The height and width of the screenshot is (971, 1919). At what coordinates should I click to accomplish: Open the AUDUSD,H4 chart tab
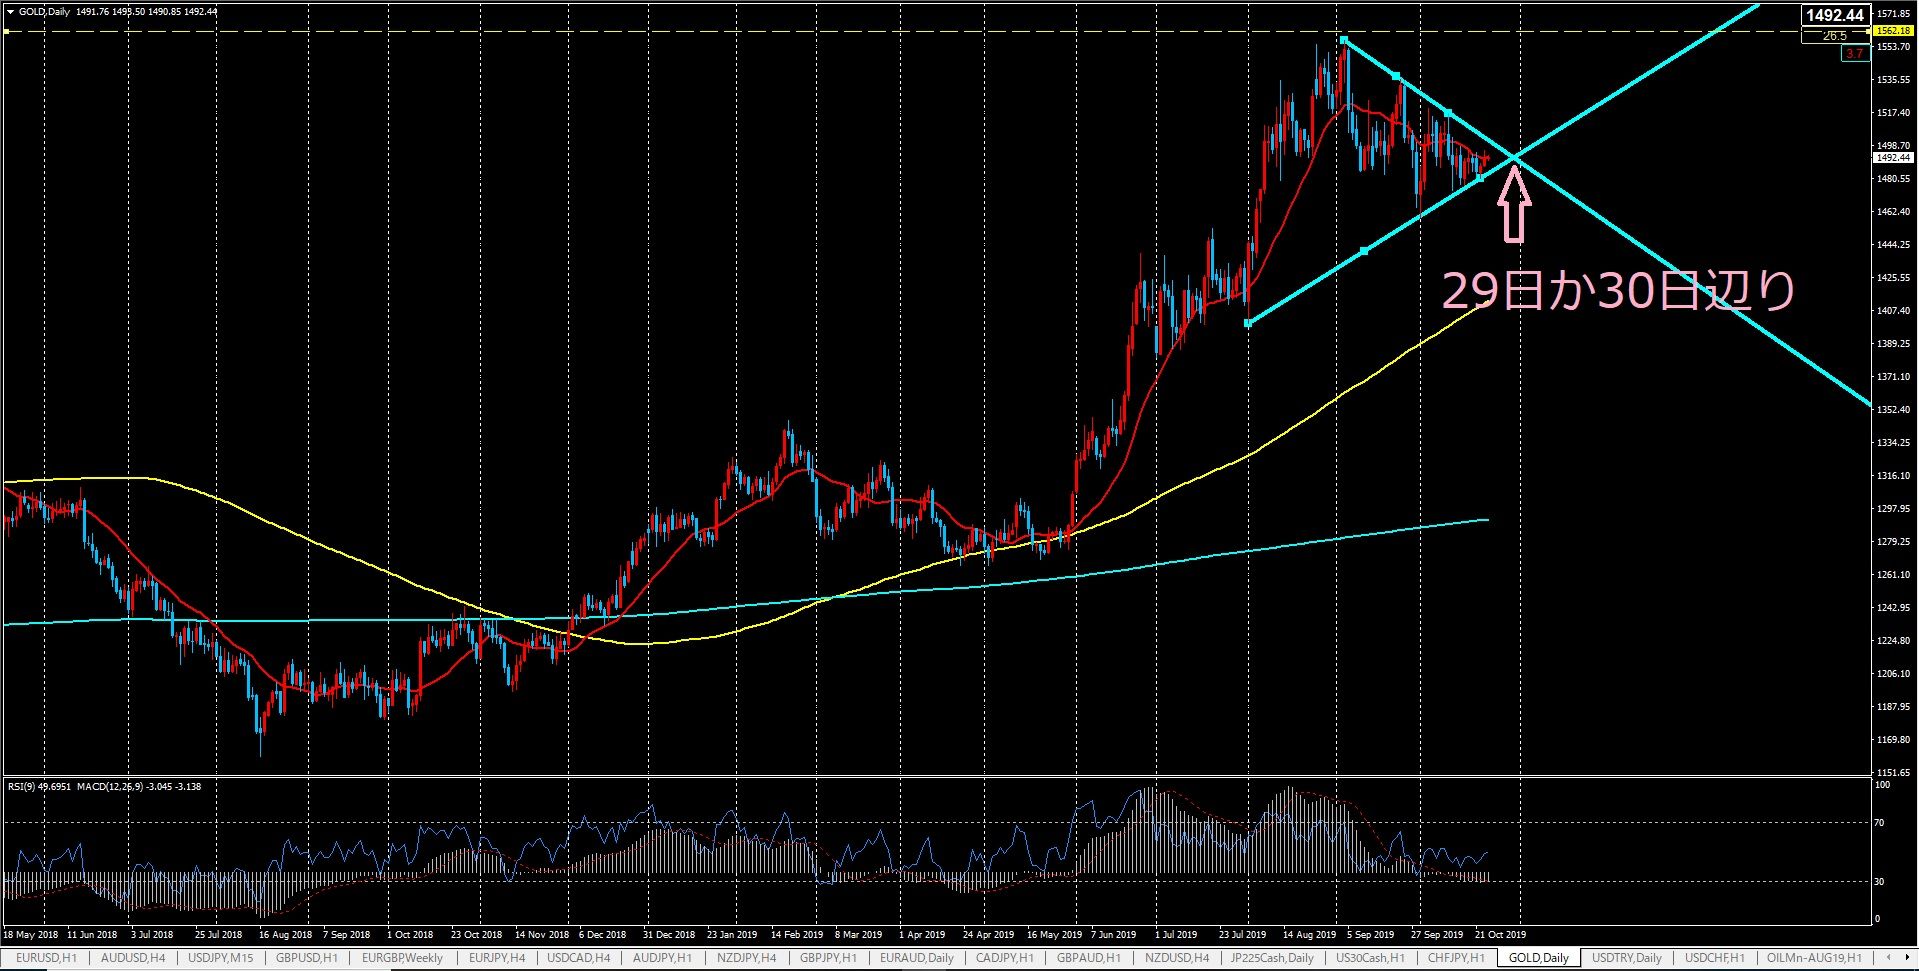[x=133, y=958]
